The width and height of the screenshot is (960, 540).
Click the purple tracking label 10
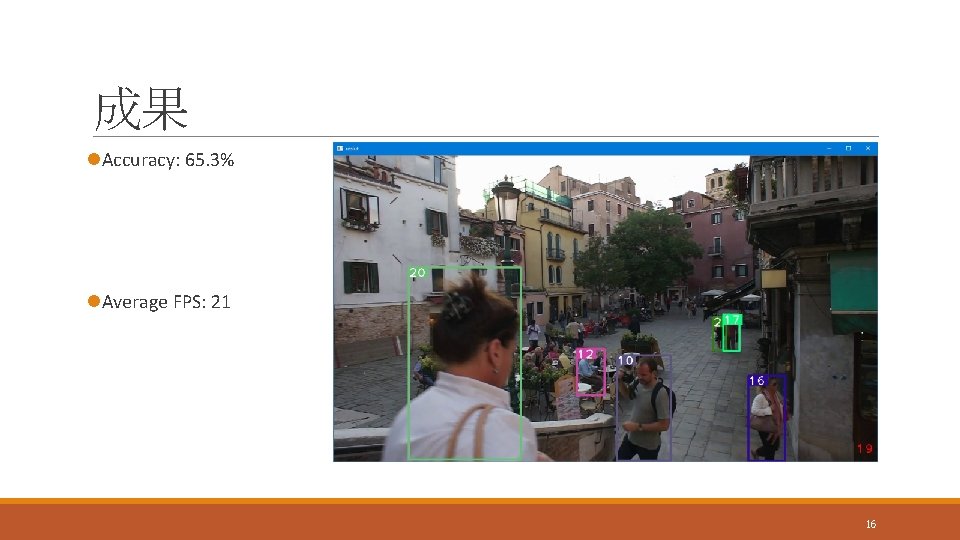click(626, 360)
